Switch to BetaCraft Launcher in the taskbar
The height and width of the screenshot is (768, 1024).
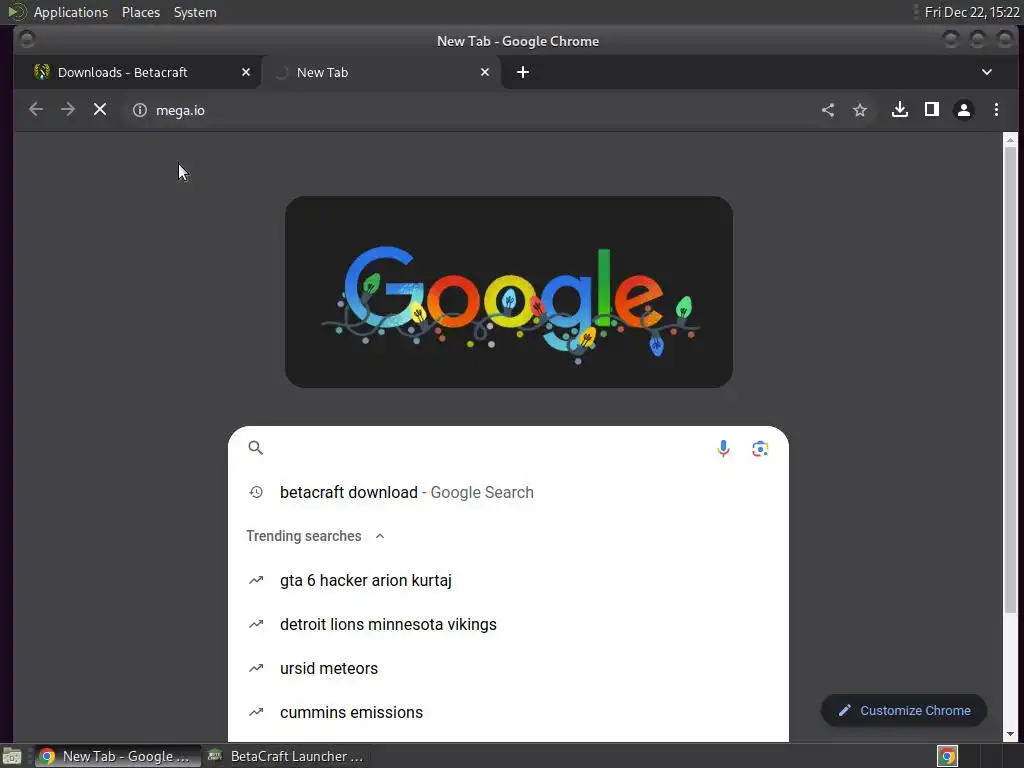pyautogui.click(x=285, y=756)
